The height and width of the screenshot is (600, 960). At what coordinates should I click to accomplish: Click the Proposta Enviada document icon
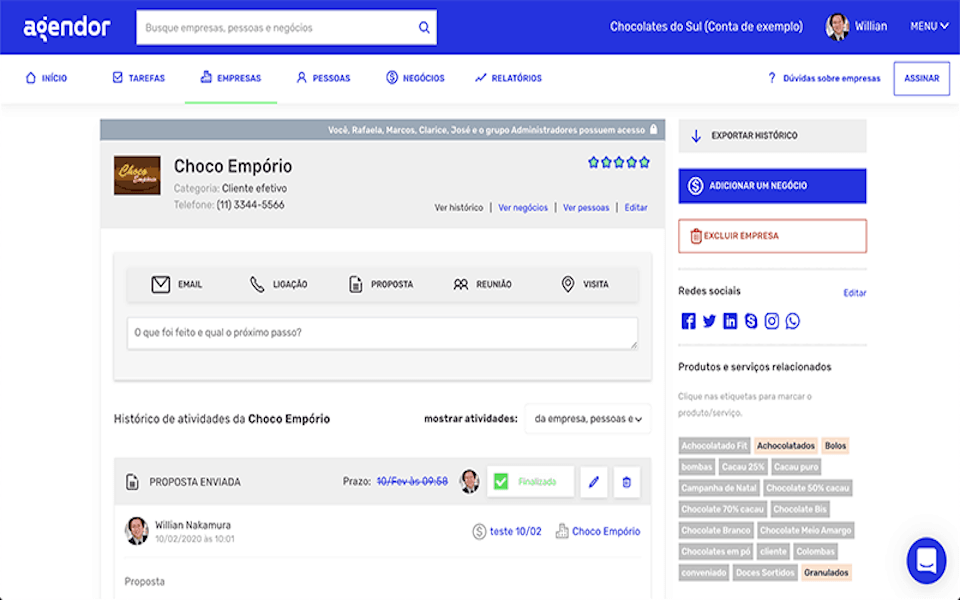click(132, 482)
